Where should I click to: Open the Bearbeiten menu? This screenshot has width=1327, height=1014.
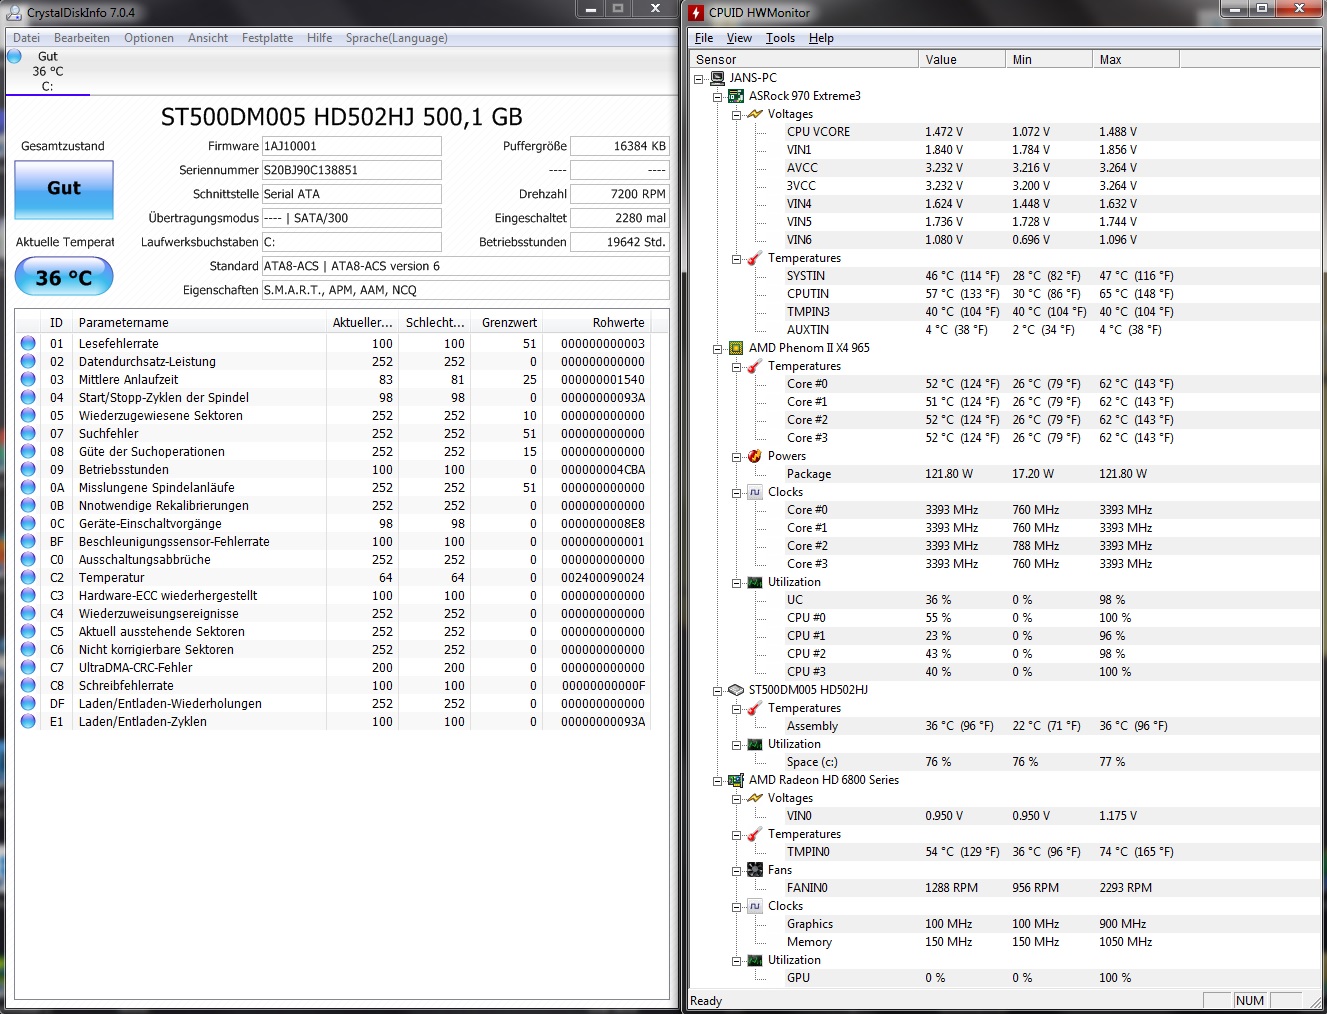click(82, 38)
